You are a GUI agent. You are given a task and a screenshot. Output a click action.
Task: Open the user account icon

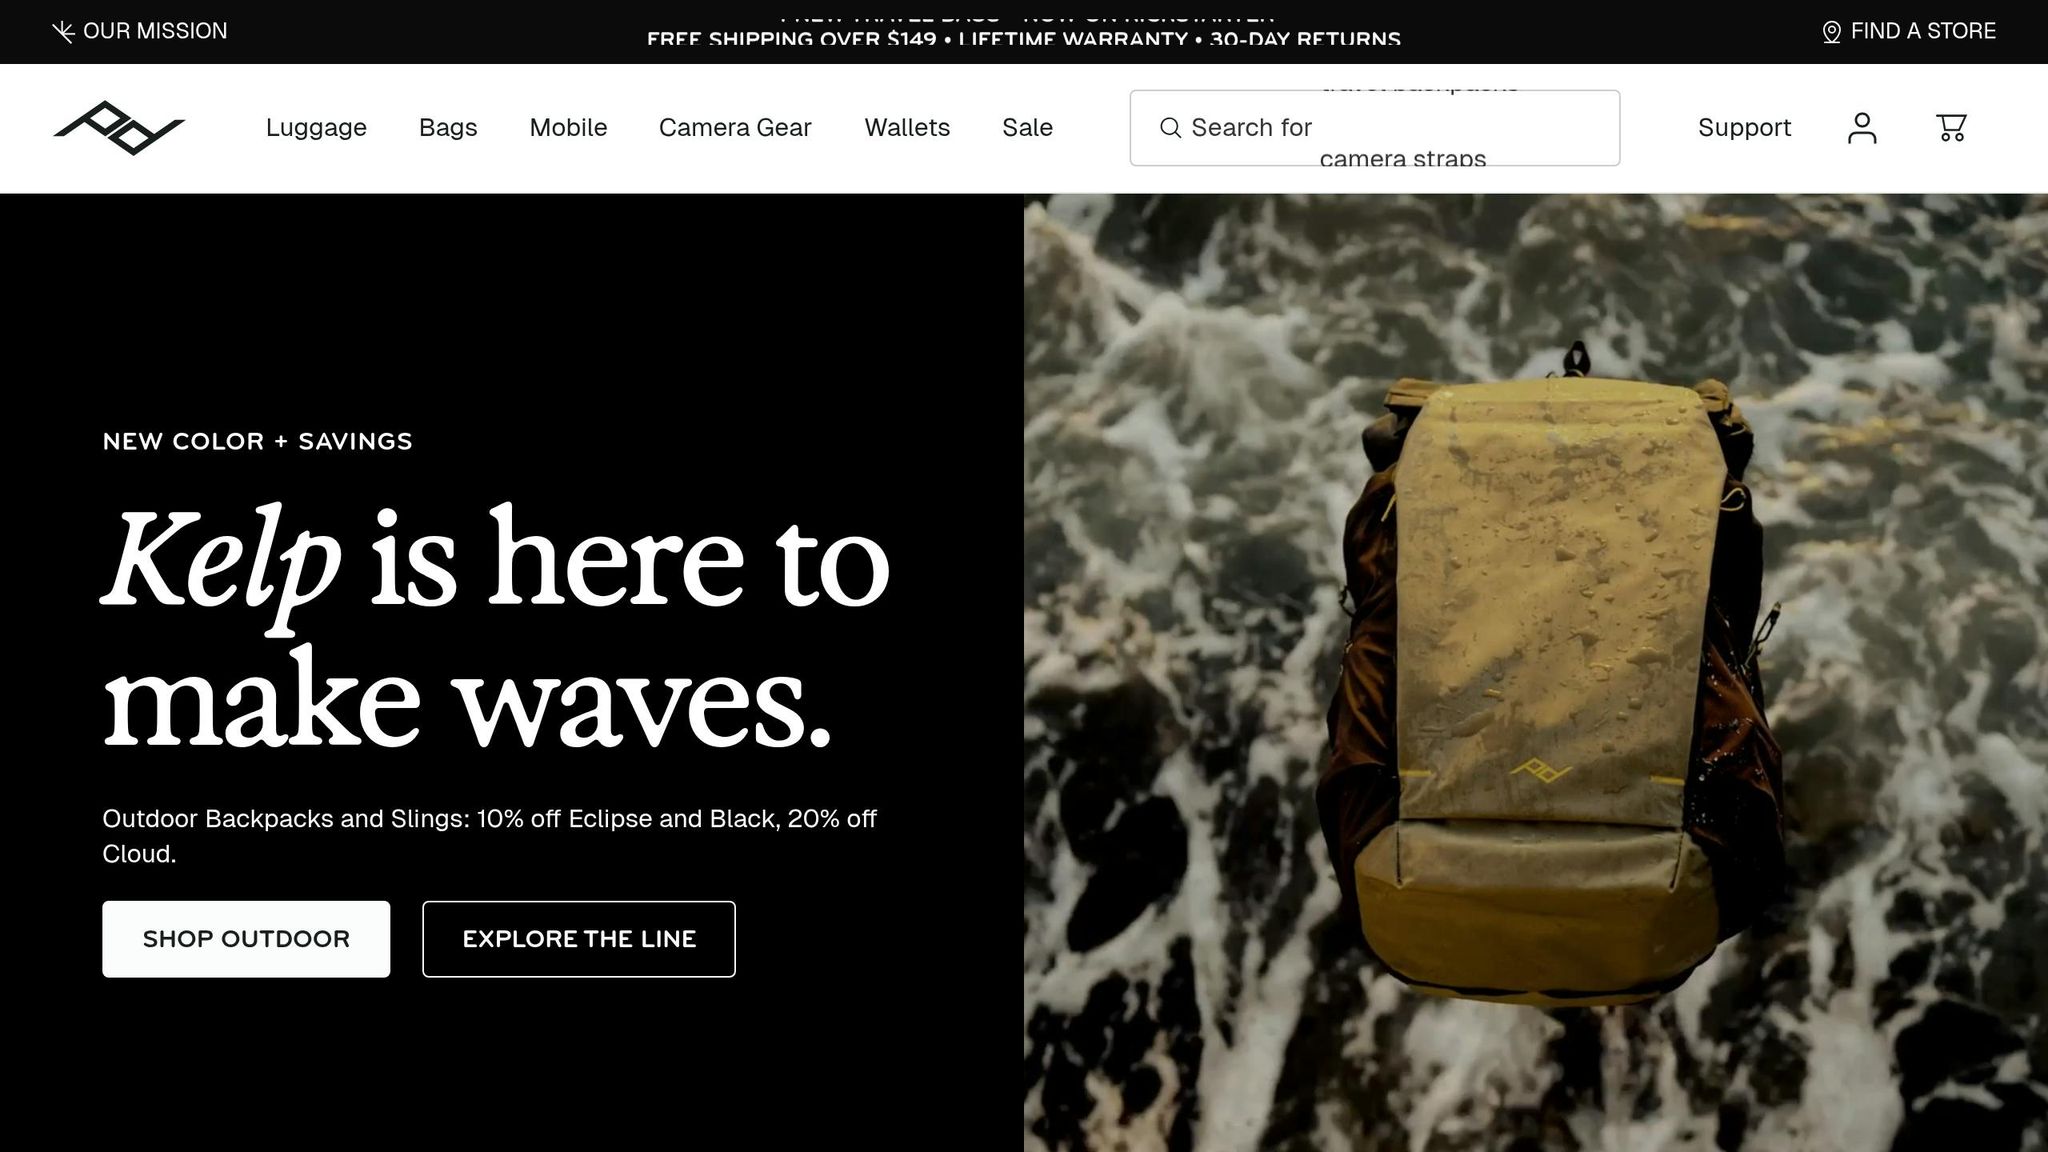pos(1862,128)
